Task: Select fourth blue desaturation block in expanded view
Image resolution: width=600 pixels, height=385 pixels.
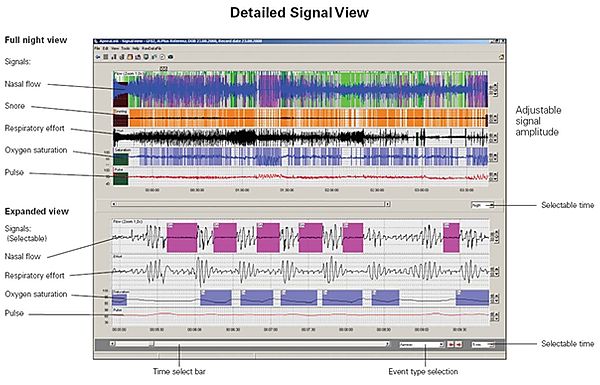Action: [299, 298]
